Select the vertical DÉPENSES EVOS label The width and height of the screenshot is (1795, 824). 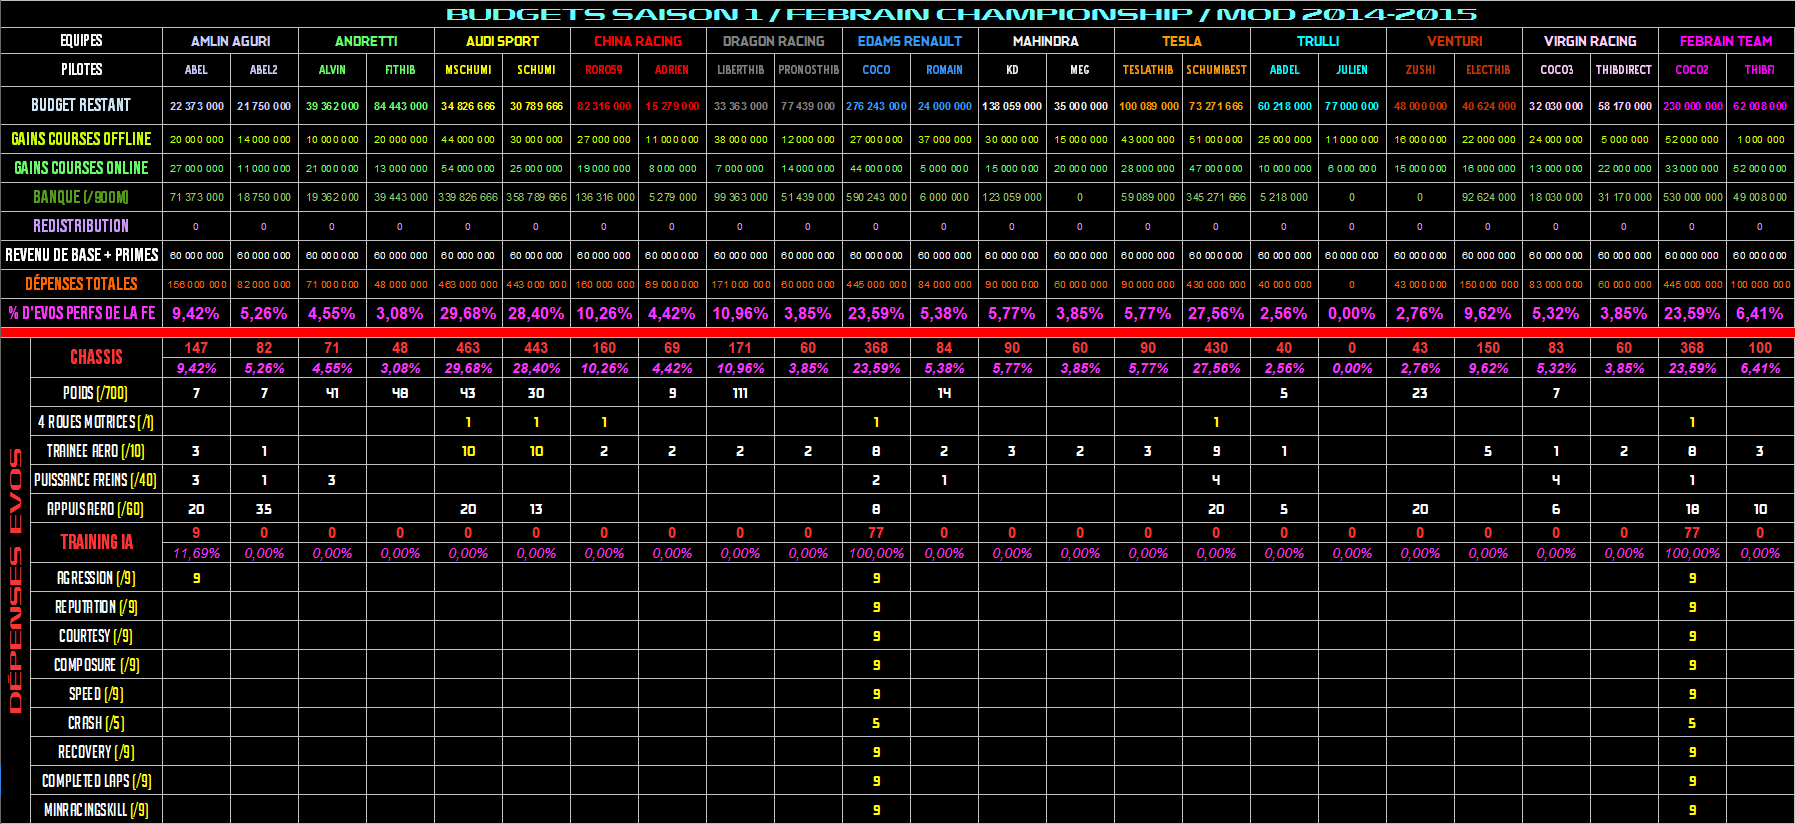click(15, 580)
